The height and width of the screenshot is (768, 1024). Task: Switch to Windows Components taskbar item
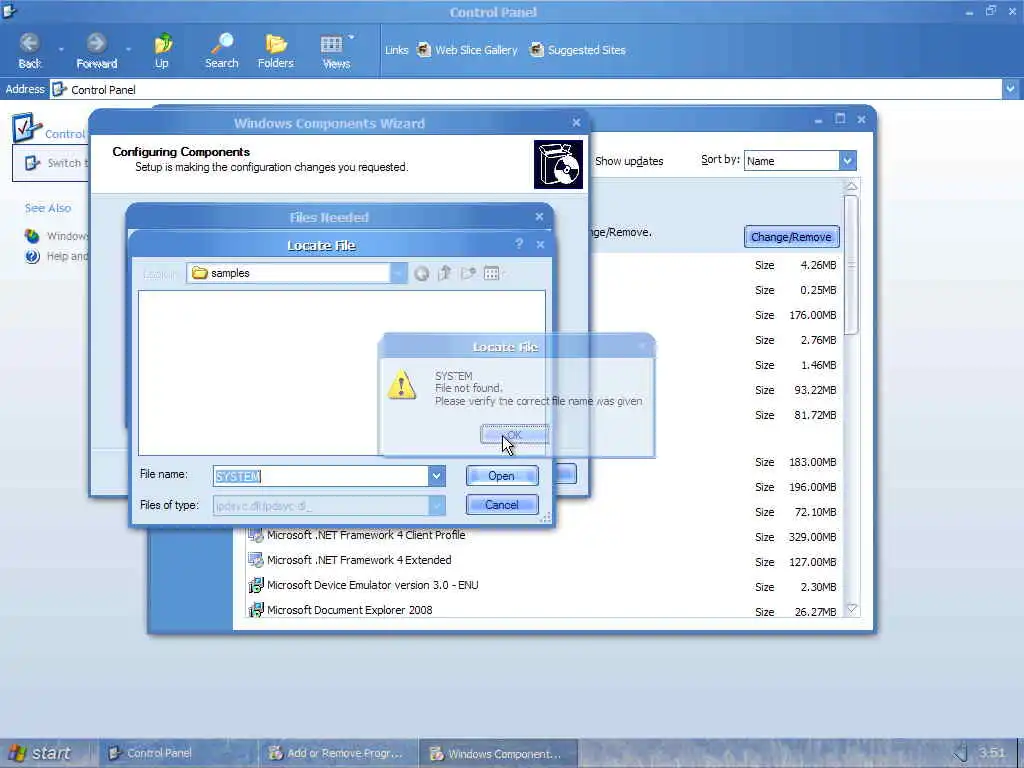(498, 753)
